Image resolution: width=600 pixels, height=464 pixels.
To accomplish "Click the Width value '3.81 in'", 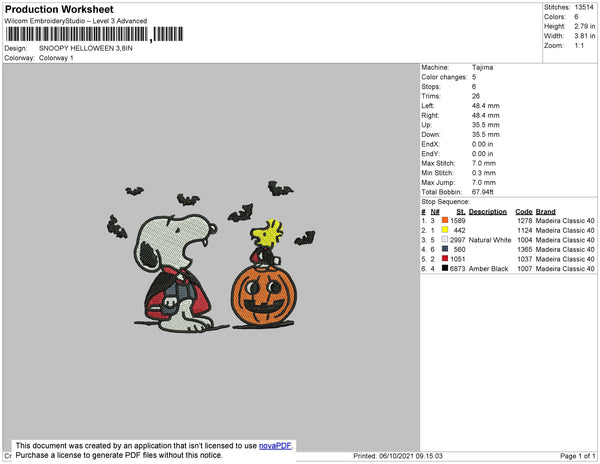I will (x=585, y=36).
